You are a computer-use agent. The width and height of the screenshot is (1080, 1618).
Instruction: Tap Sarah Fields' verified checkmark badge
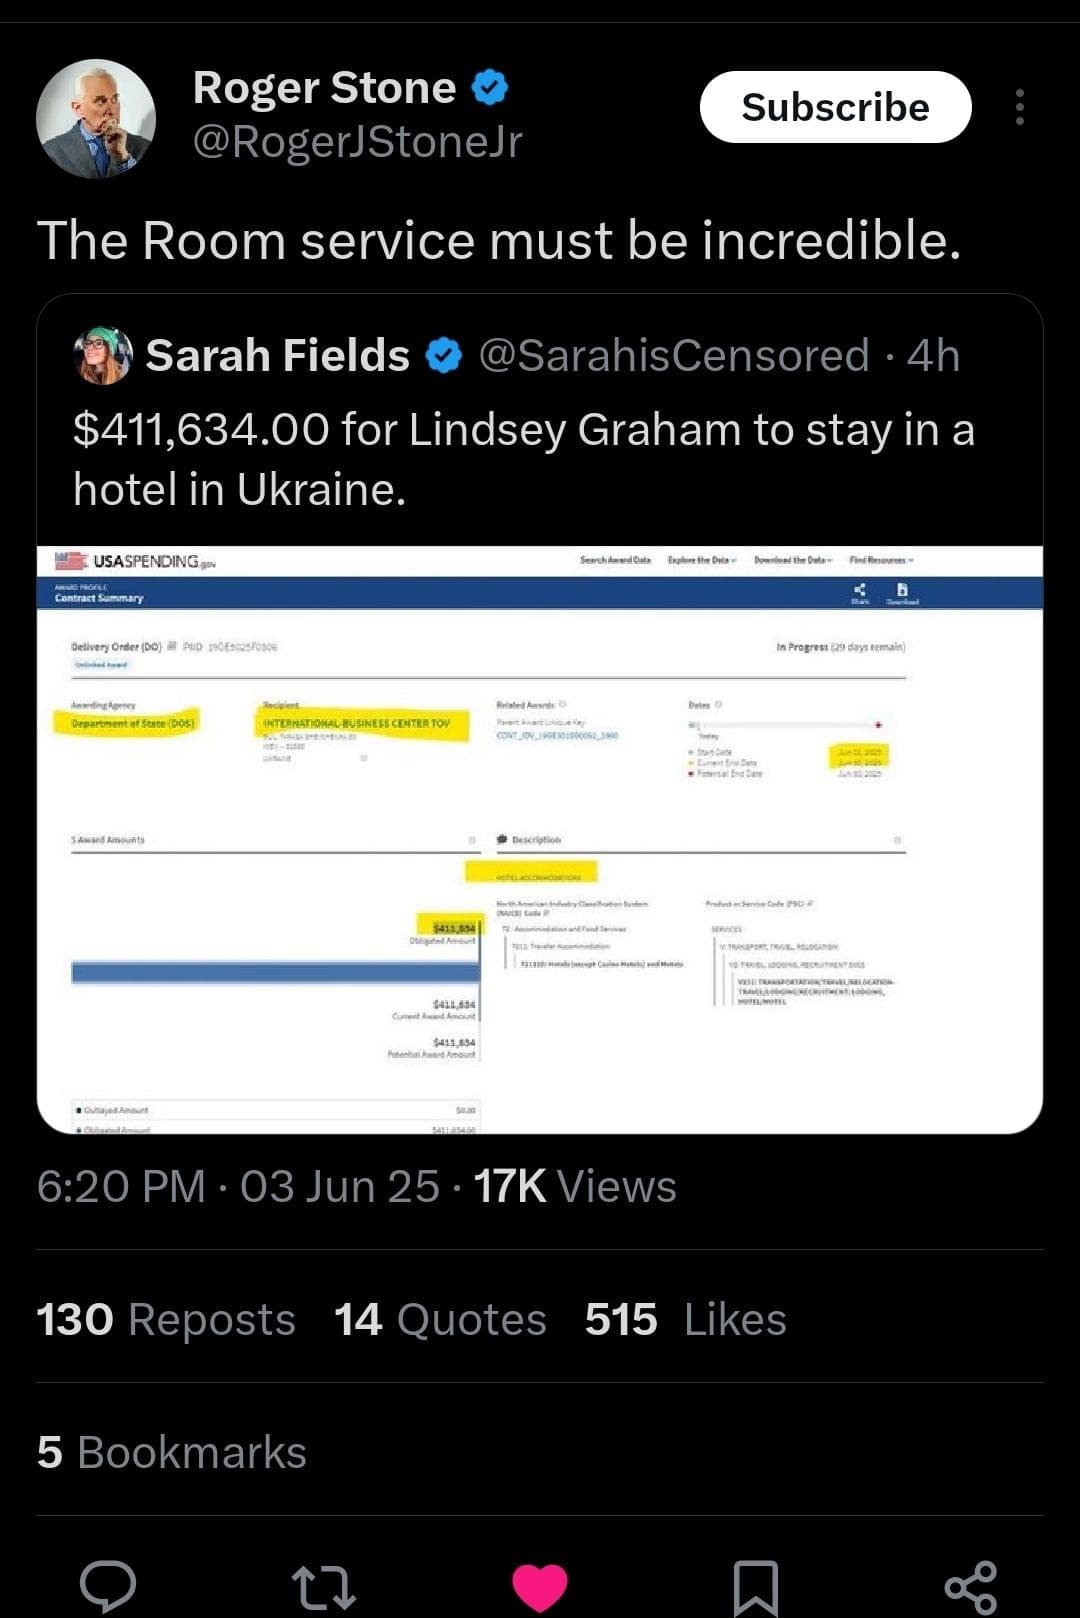coord(444,356)
